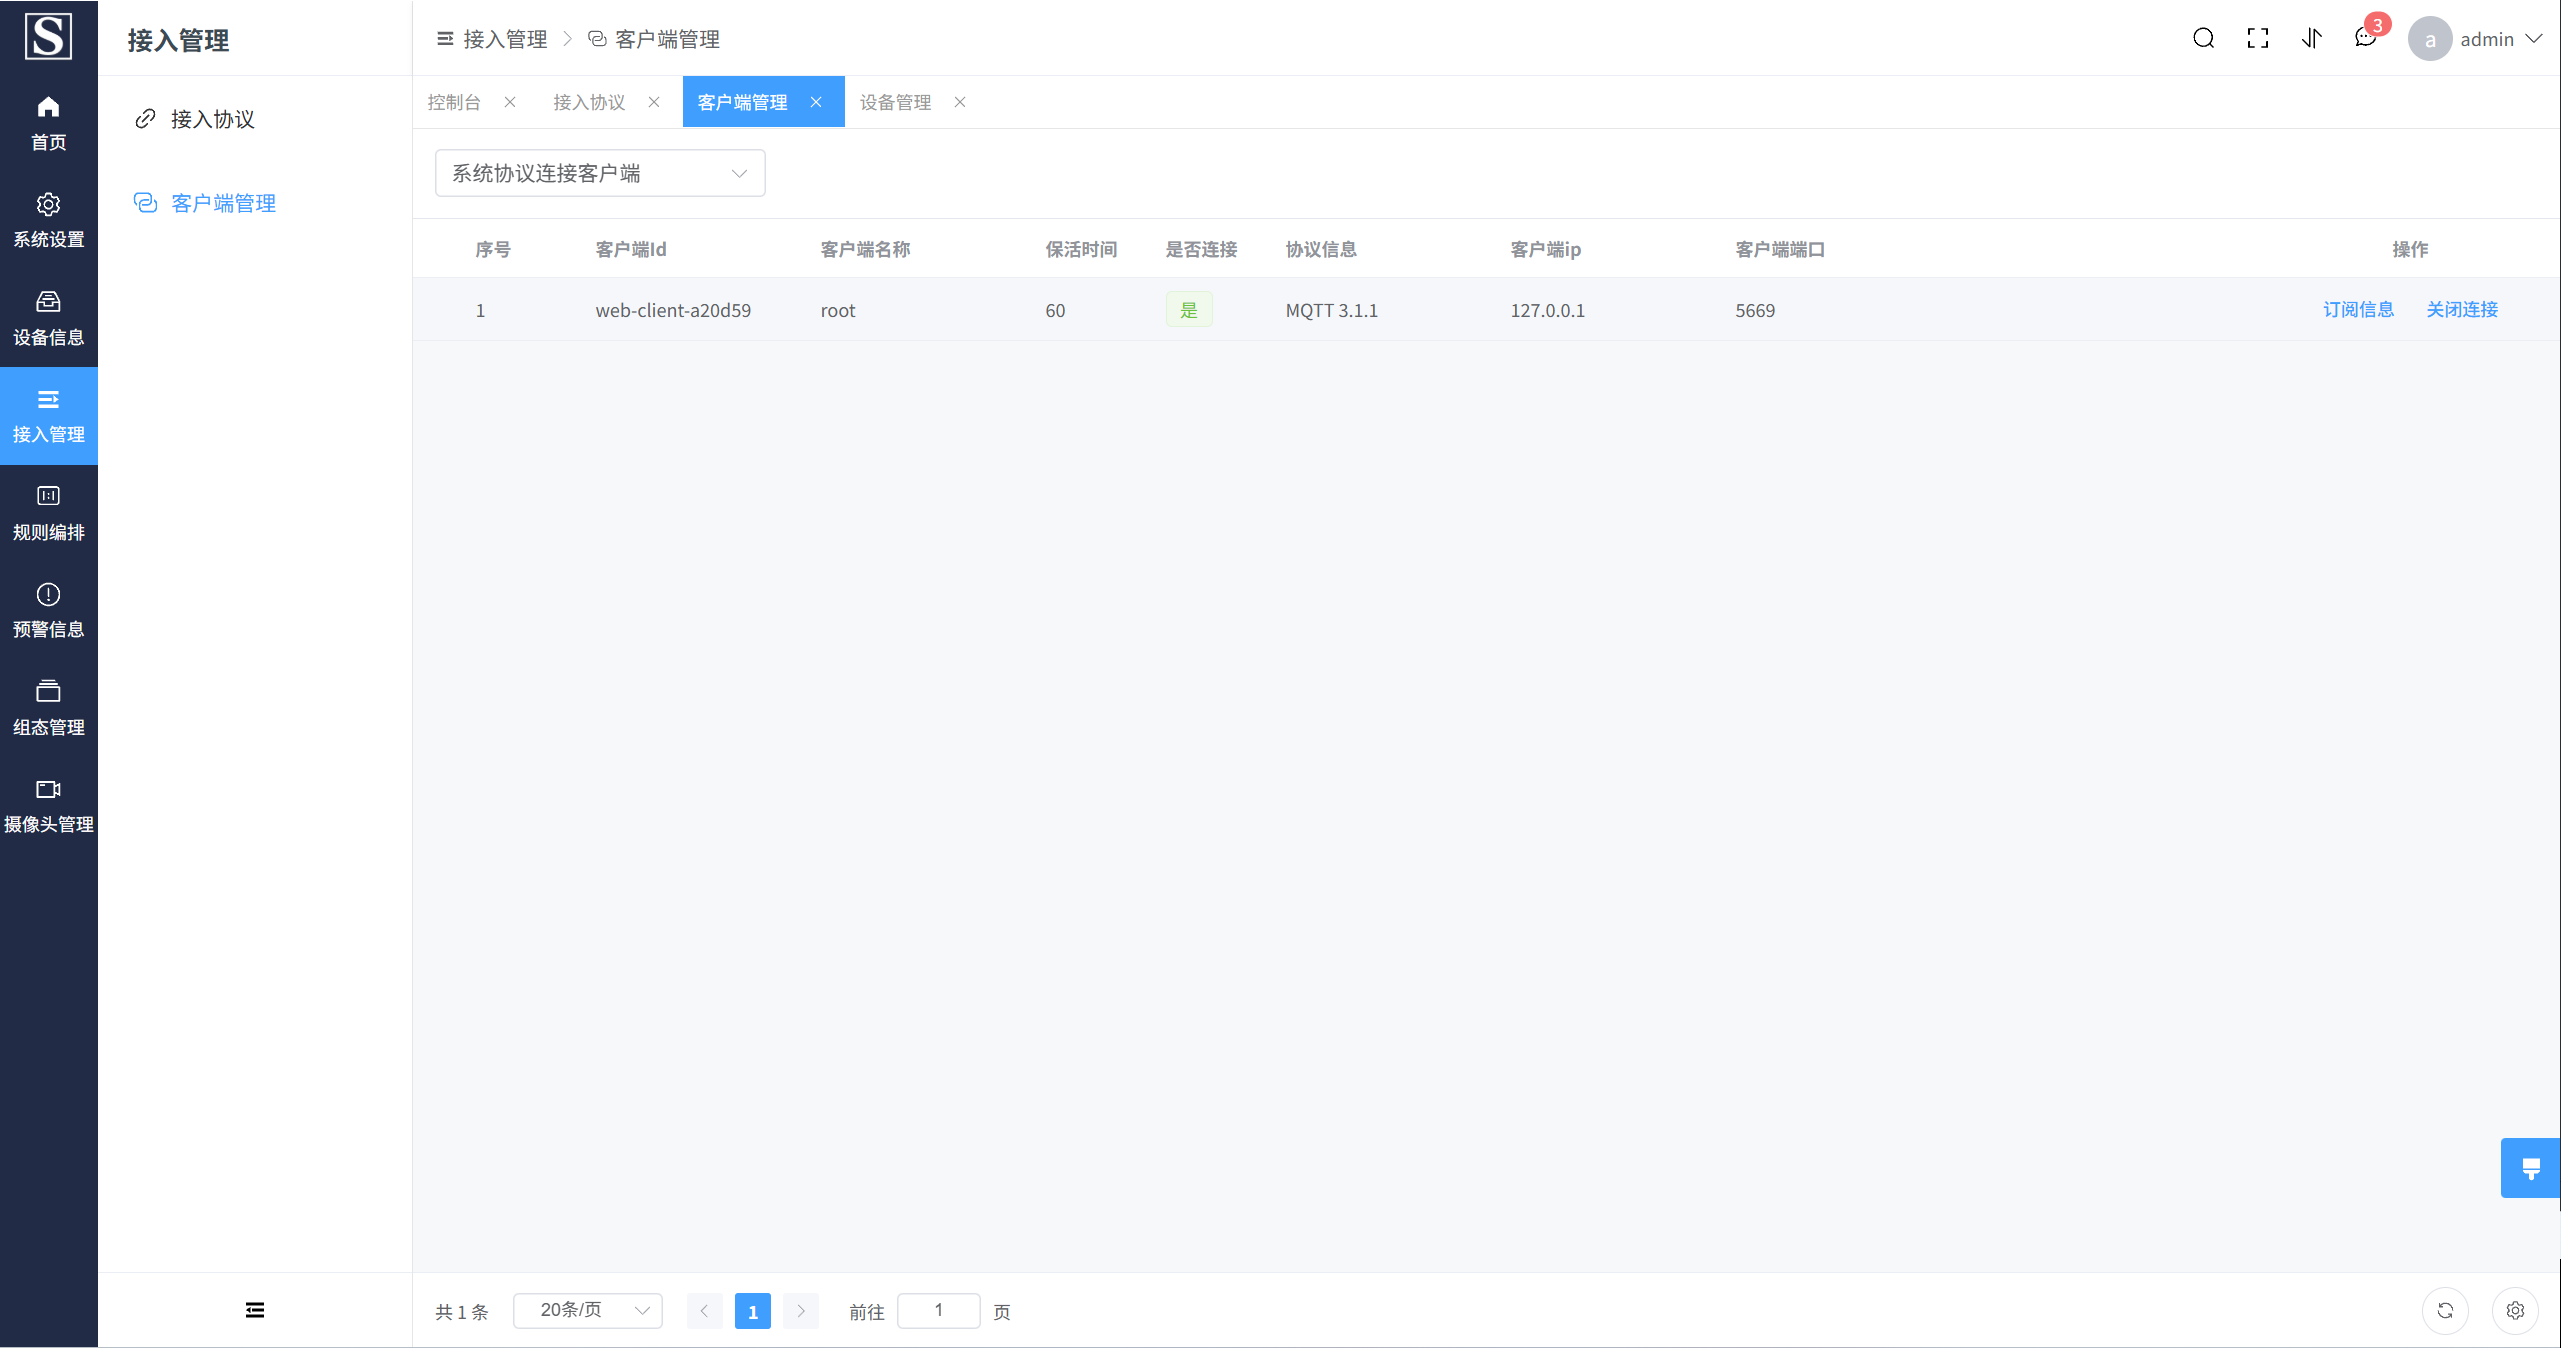This screenshot has height=1348, width=2561.
Task: Click 关闭连接 for the root client
Action: click(x=2462, y=310)
